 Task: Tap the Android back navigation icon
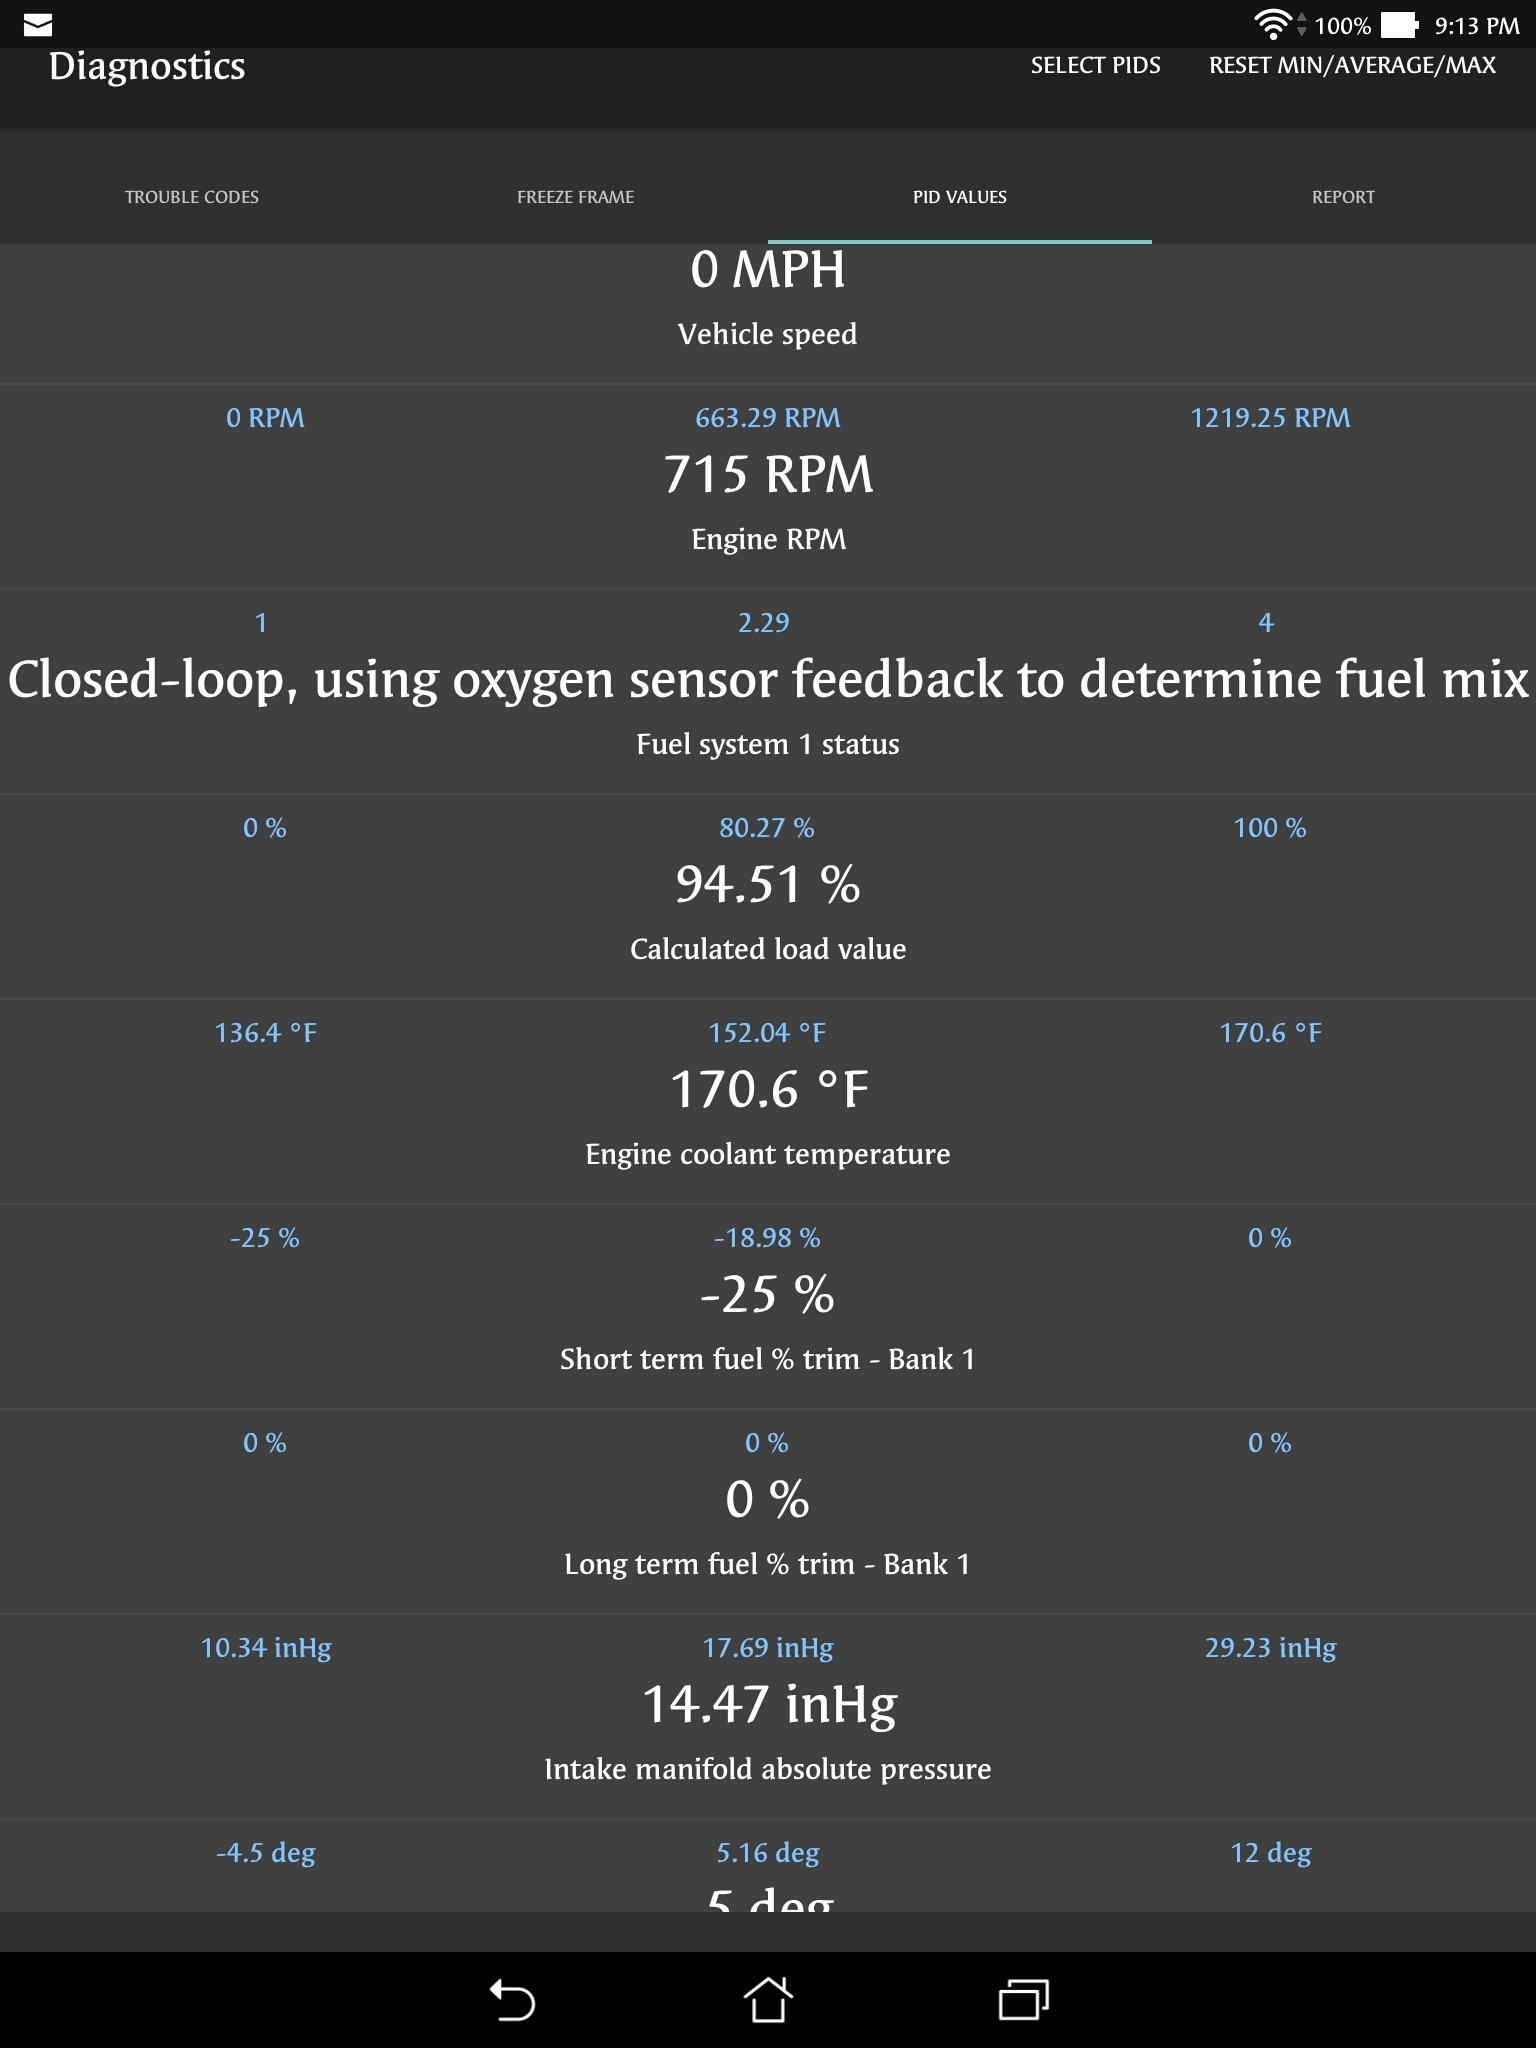[x=512, y=2000]
